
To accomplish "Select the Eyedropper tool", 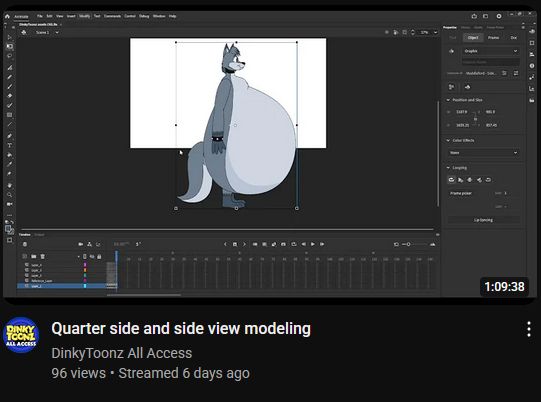I will [x=9, y=164].
